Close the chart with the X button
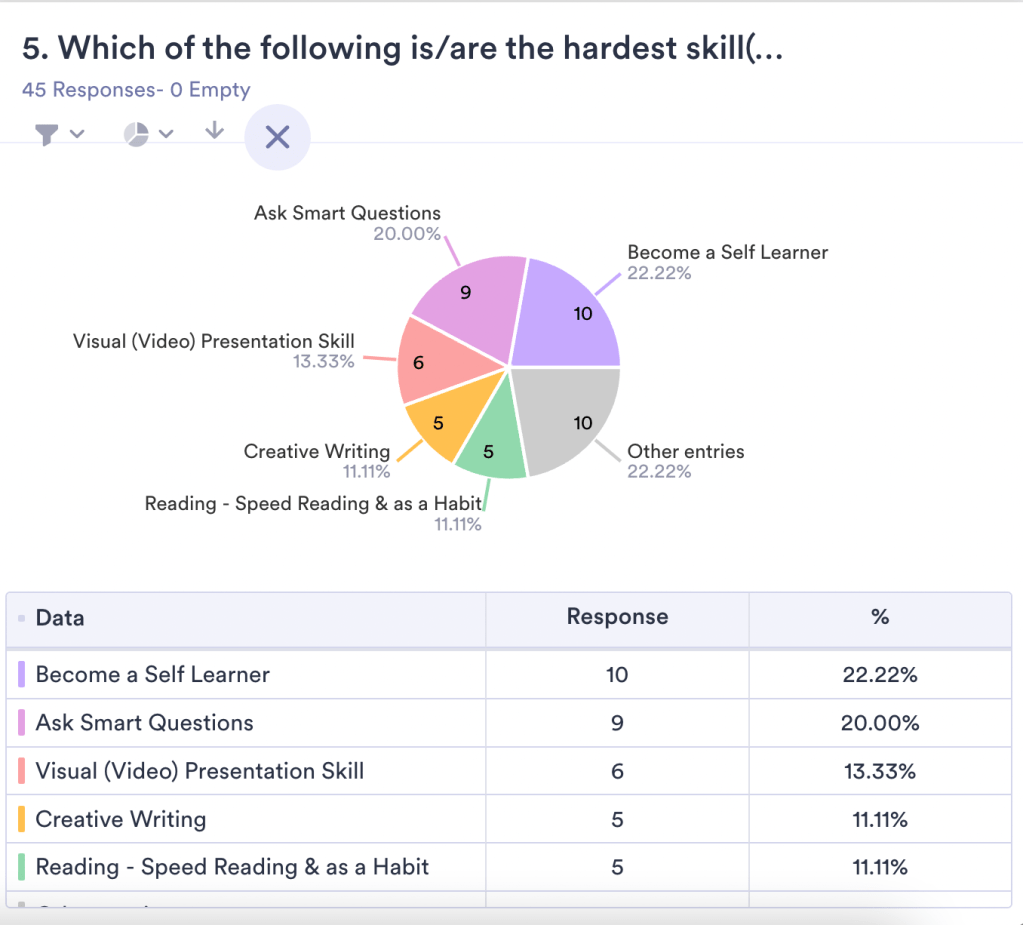1023x925 pixels. point(277,137)
